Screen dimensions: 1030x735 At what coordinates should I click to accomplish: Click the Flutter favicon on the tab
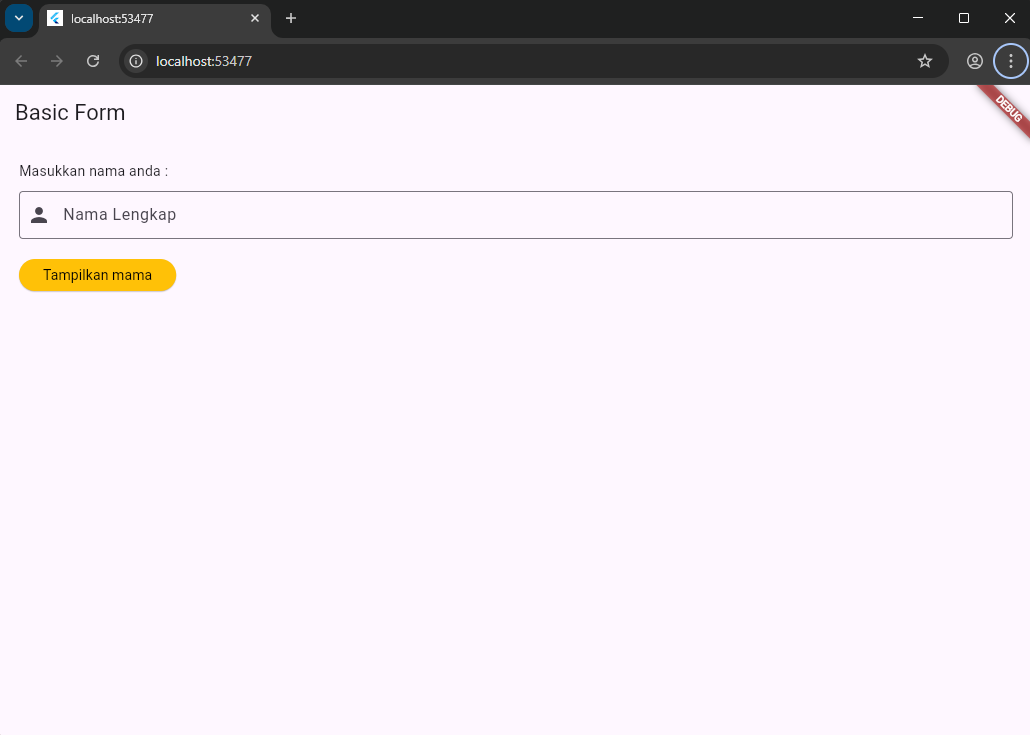click(55, 18)
